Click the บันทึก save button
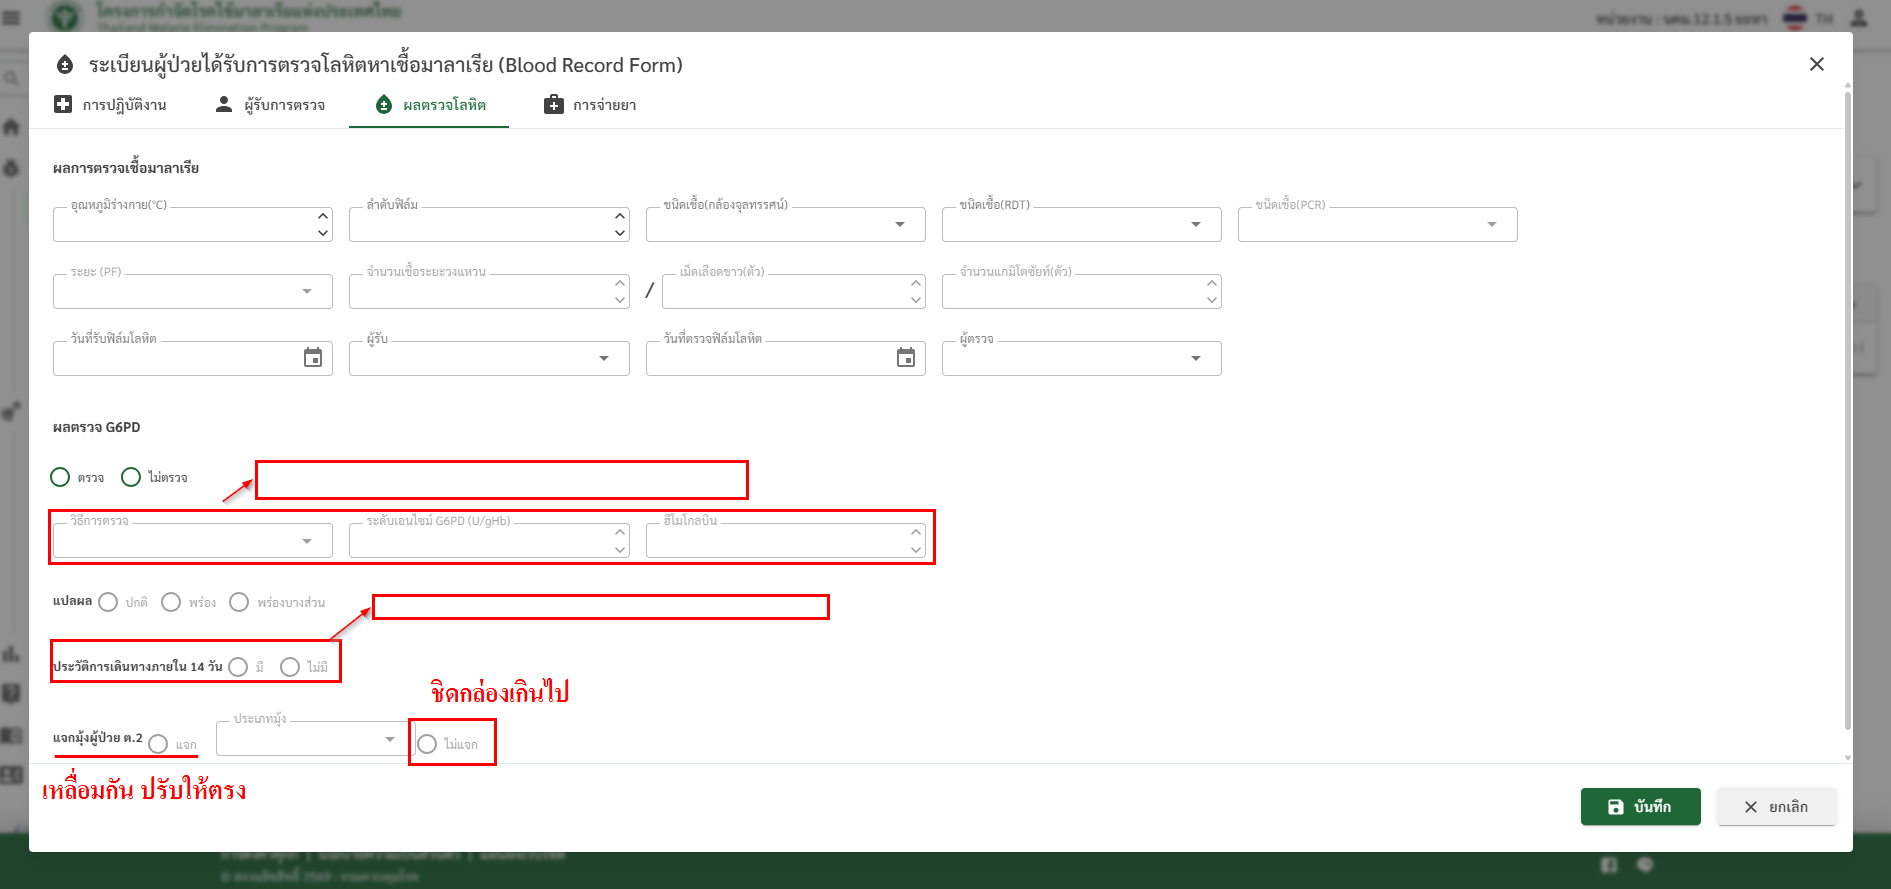Screen dimensions: 1891x889 pos(1640,807)
